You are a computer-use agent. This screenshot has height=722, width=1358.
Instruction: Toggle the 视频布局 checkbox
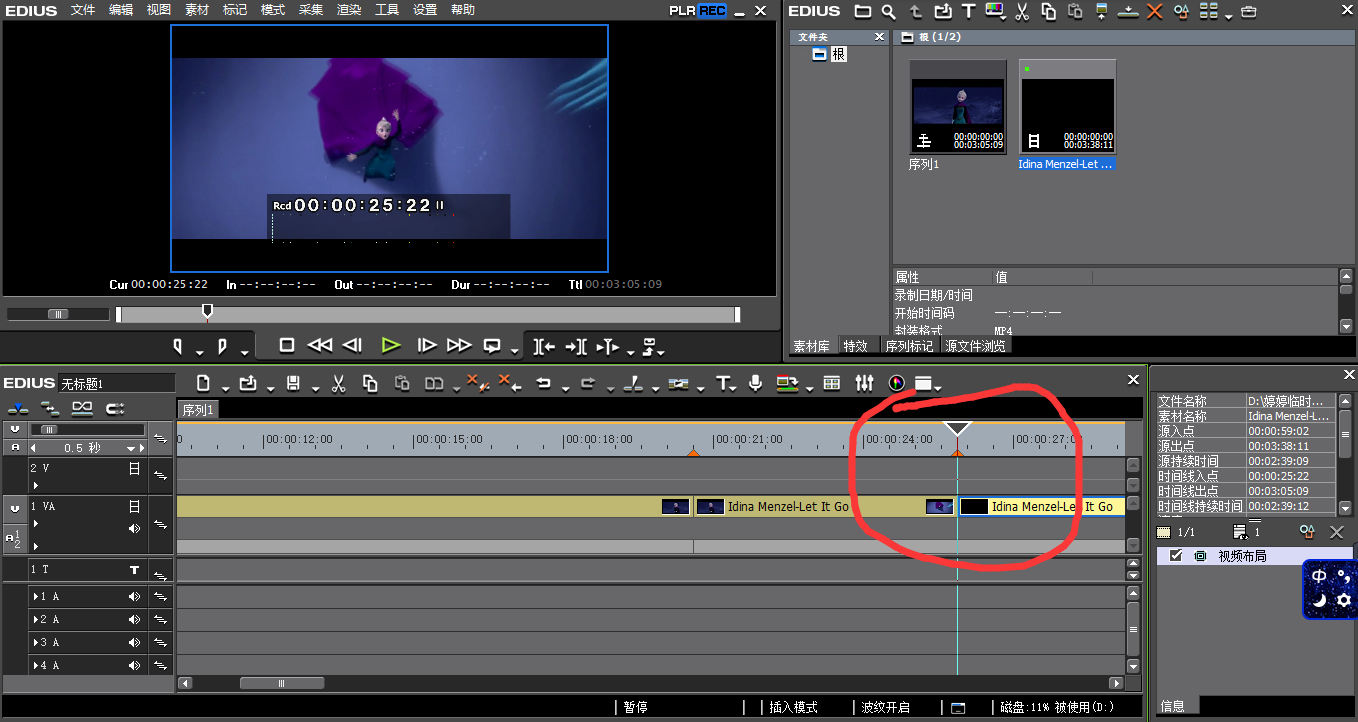pos(1176,556)
